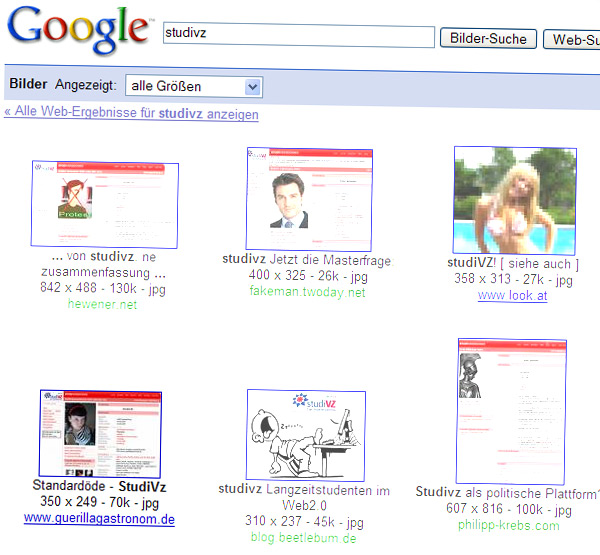Click the Bilder section heading
Viewport: 600px width, 555px height.
click(x=27, y=86)
